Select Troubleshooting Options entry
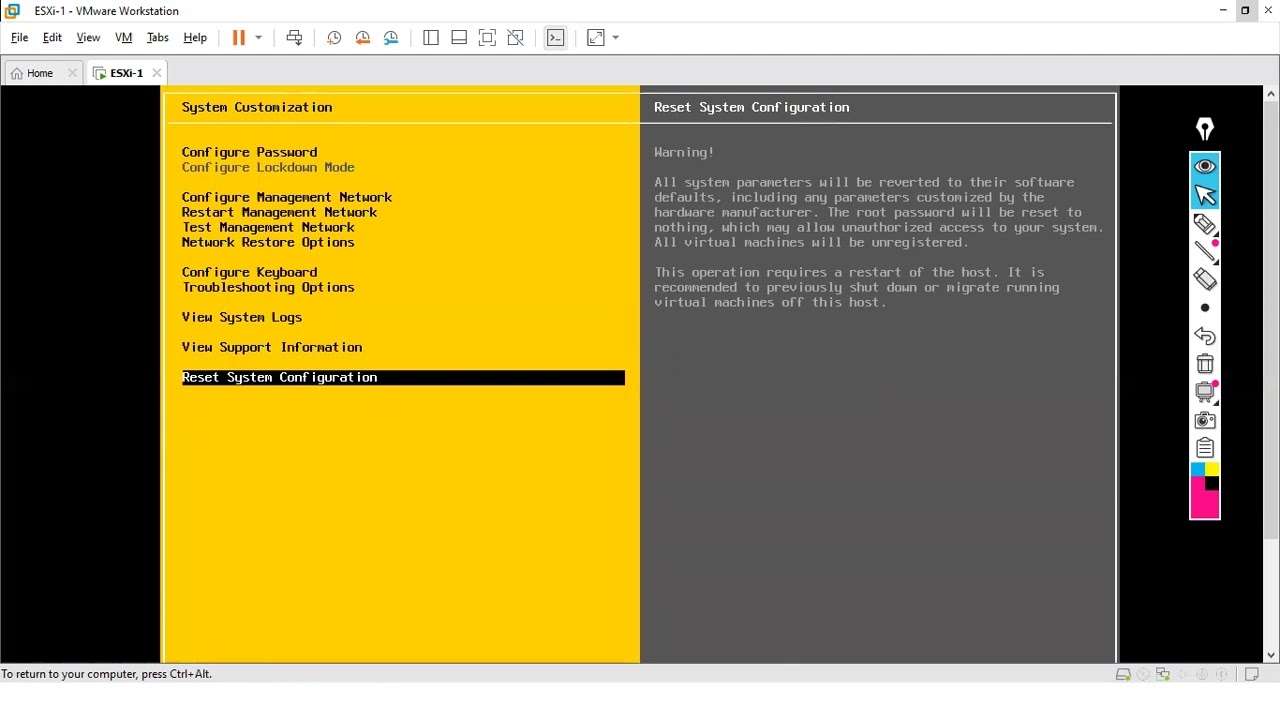Image resolution: width=1280 pixels, height=720 pixels. coord(268,287)
